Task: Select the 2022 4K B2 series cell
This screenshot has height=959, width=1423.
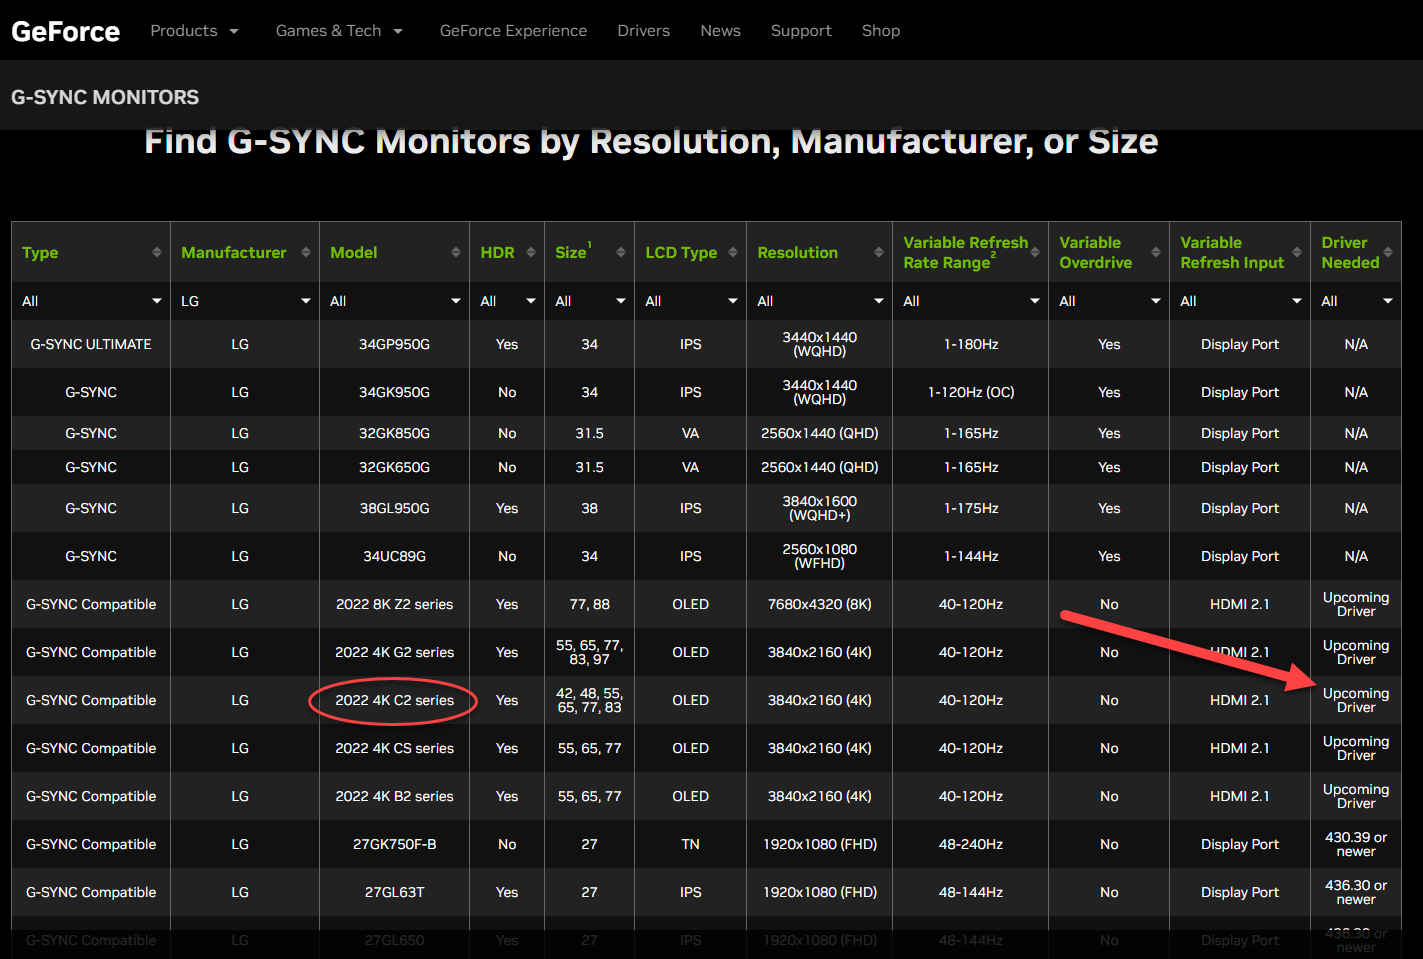Action: pyautogui.click(x=395, y=796)
